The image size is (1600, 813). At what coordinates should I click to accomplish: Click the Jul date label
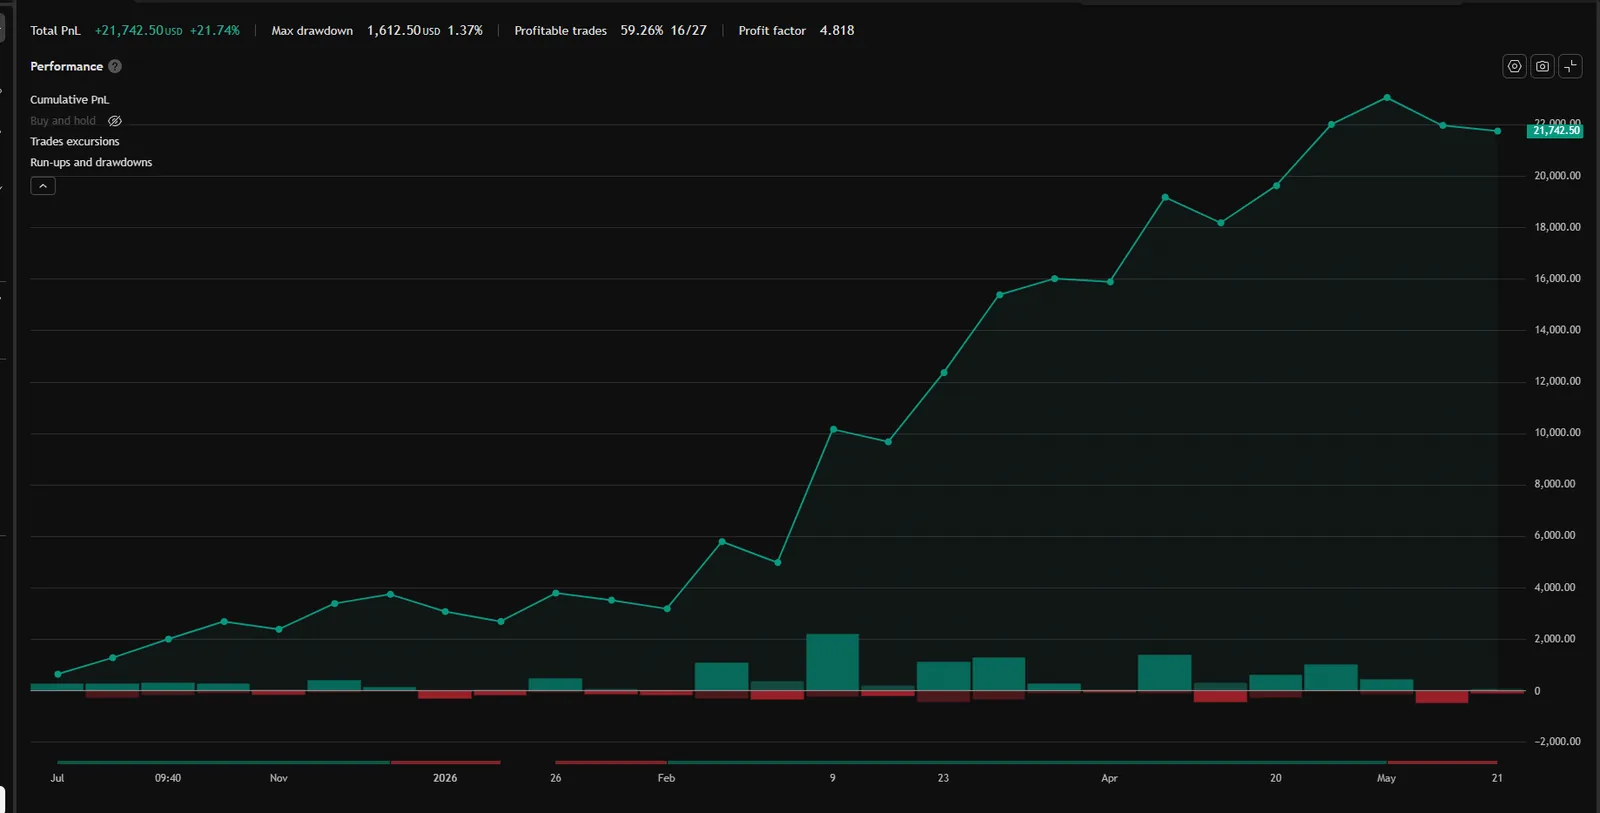point(57,778)
